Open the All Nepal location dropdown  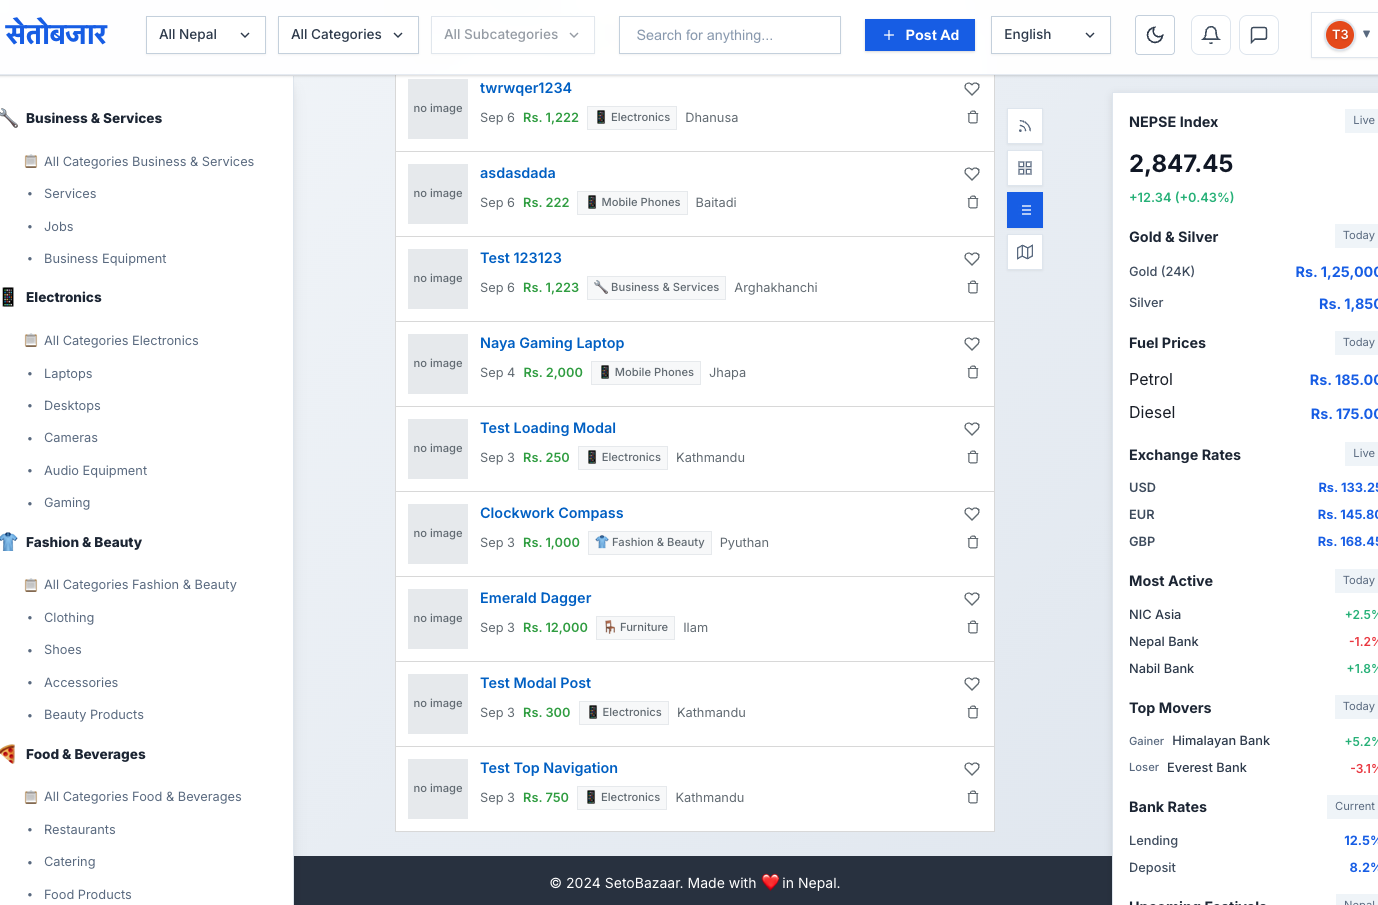pyautogui.click(x=205, y=35)
